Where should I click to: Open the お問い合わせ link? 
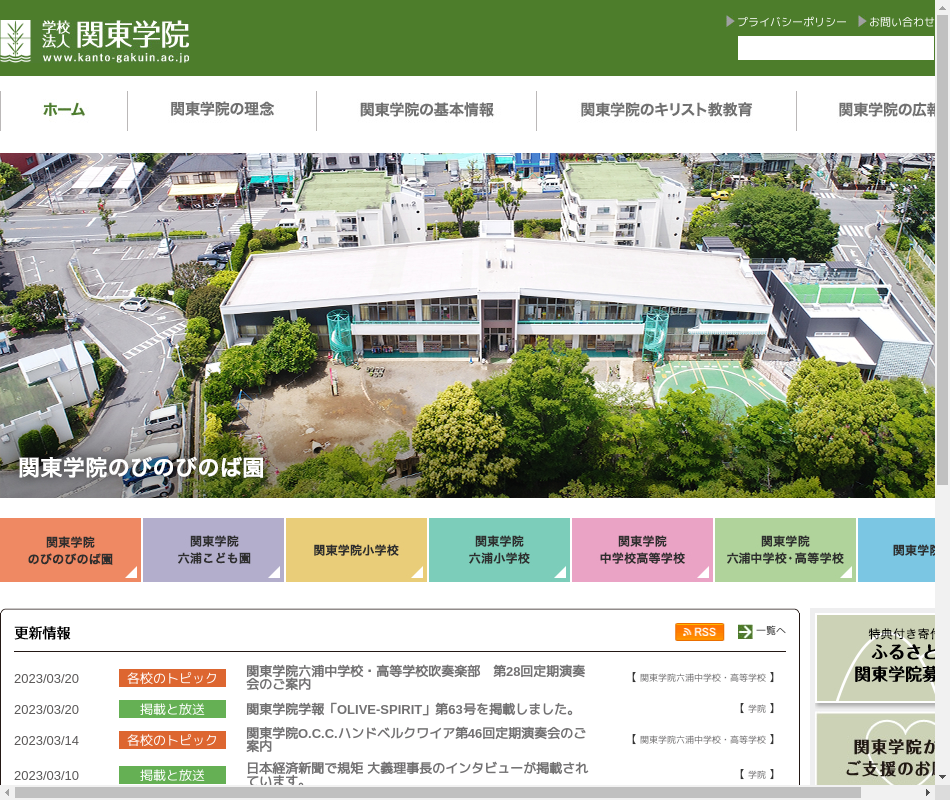click(896, 22)
